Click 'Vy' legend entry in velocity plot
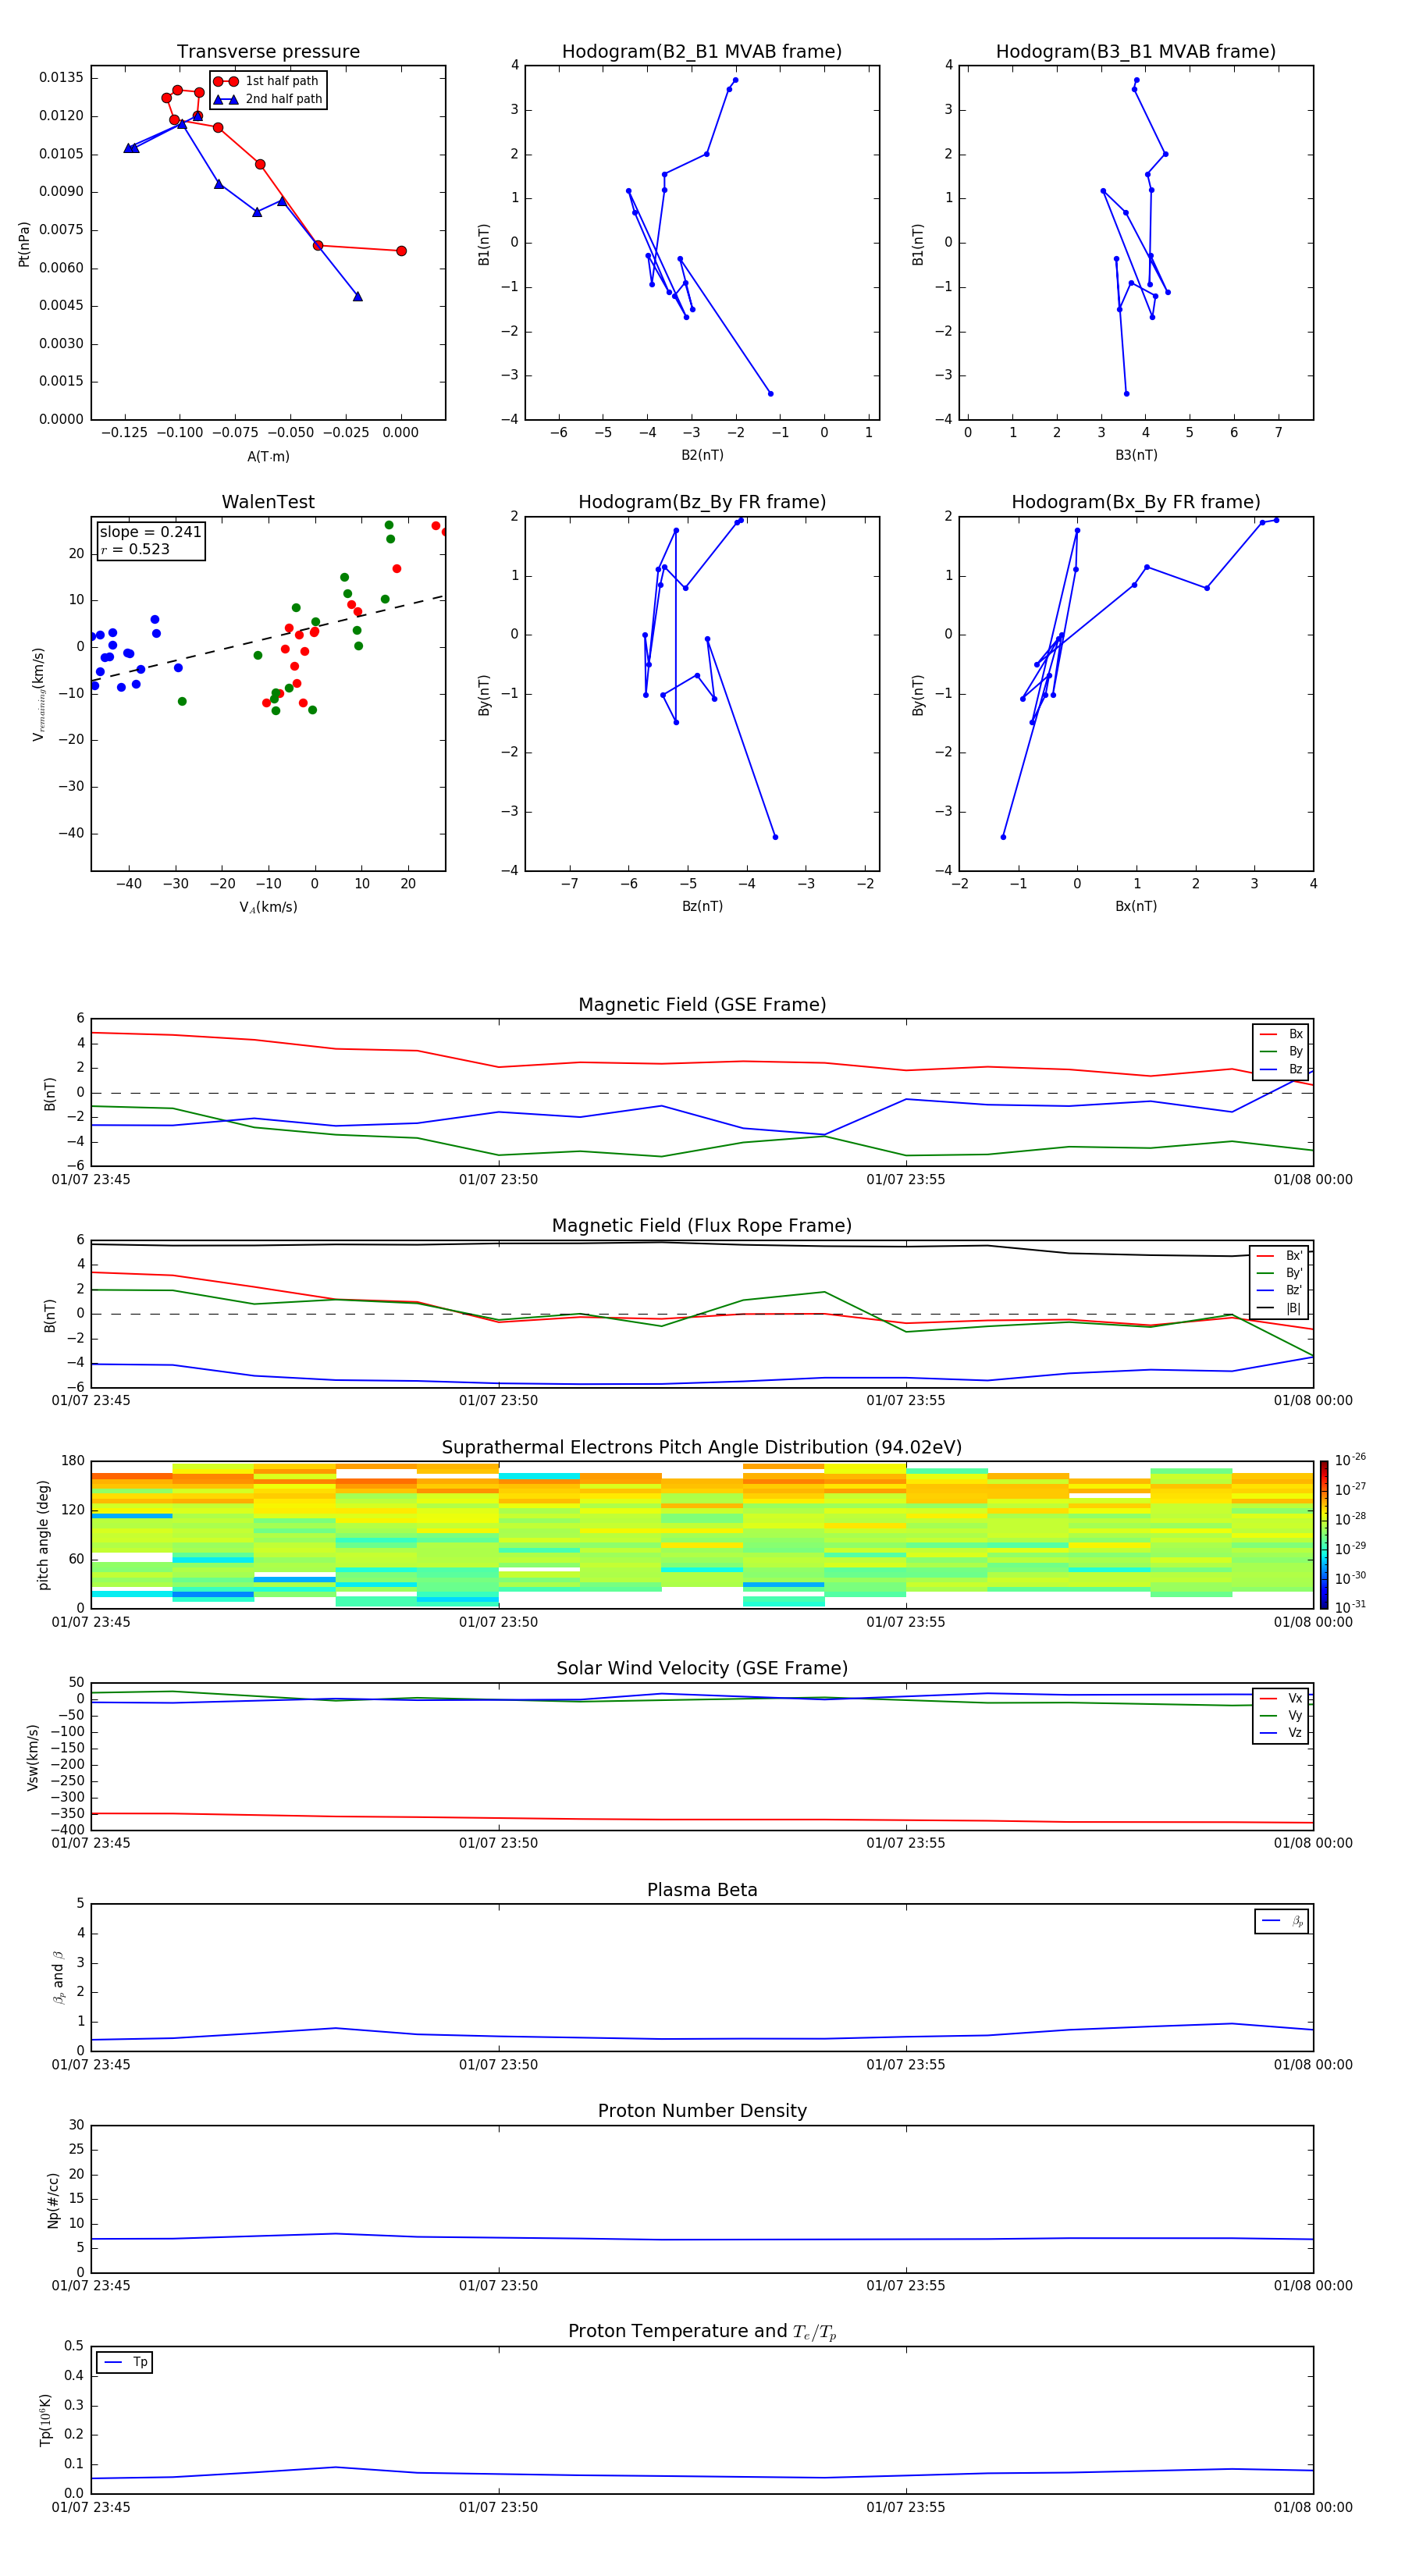Screen dimensions: 1405x2576 pyautogui.click(x=1281, y=1715)
